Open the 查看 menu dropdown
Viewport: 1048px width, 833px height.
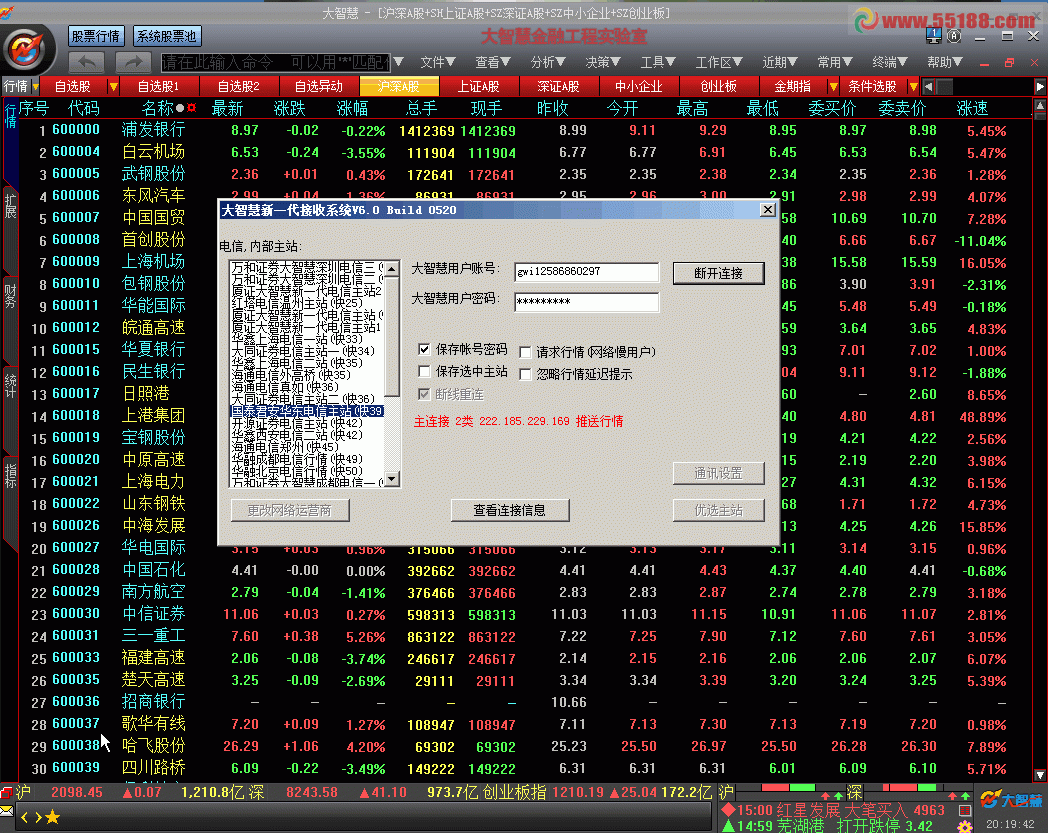(x=493, y=62)
